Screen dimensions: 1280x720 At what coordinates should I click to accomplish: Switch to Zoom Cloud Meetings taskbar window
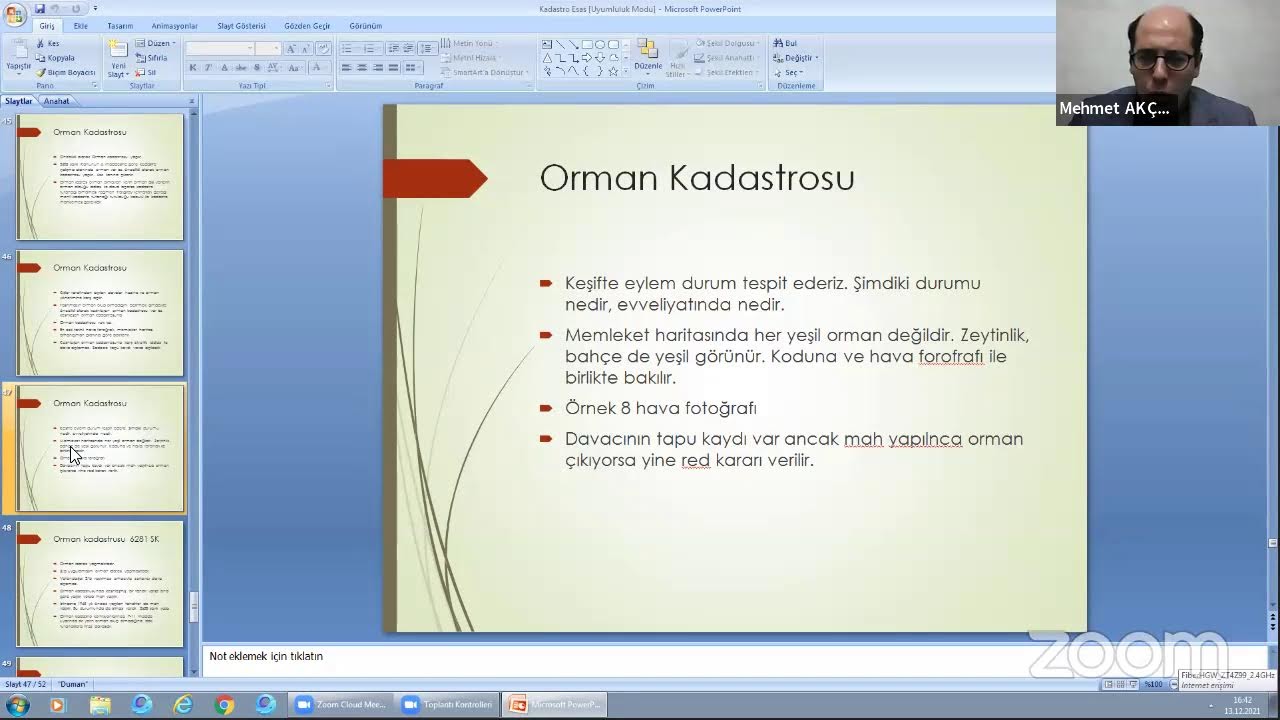point(341,705)
